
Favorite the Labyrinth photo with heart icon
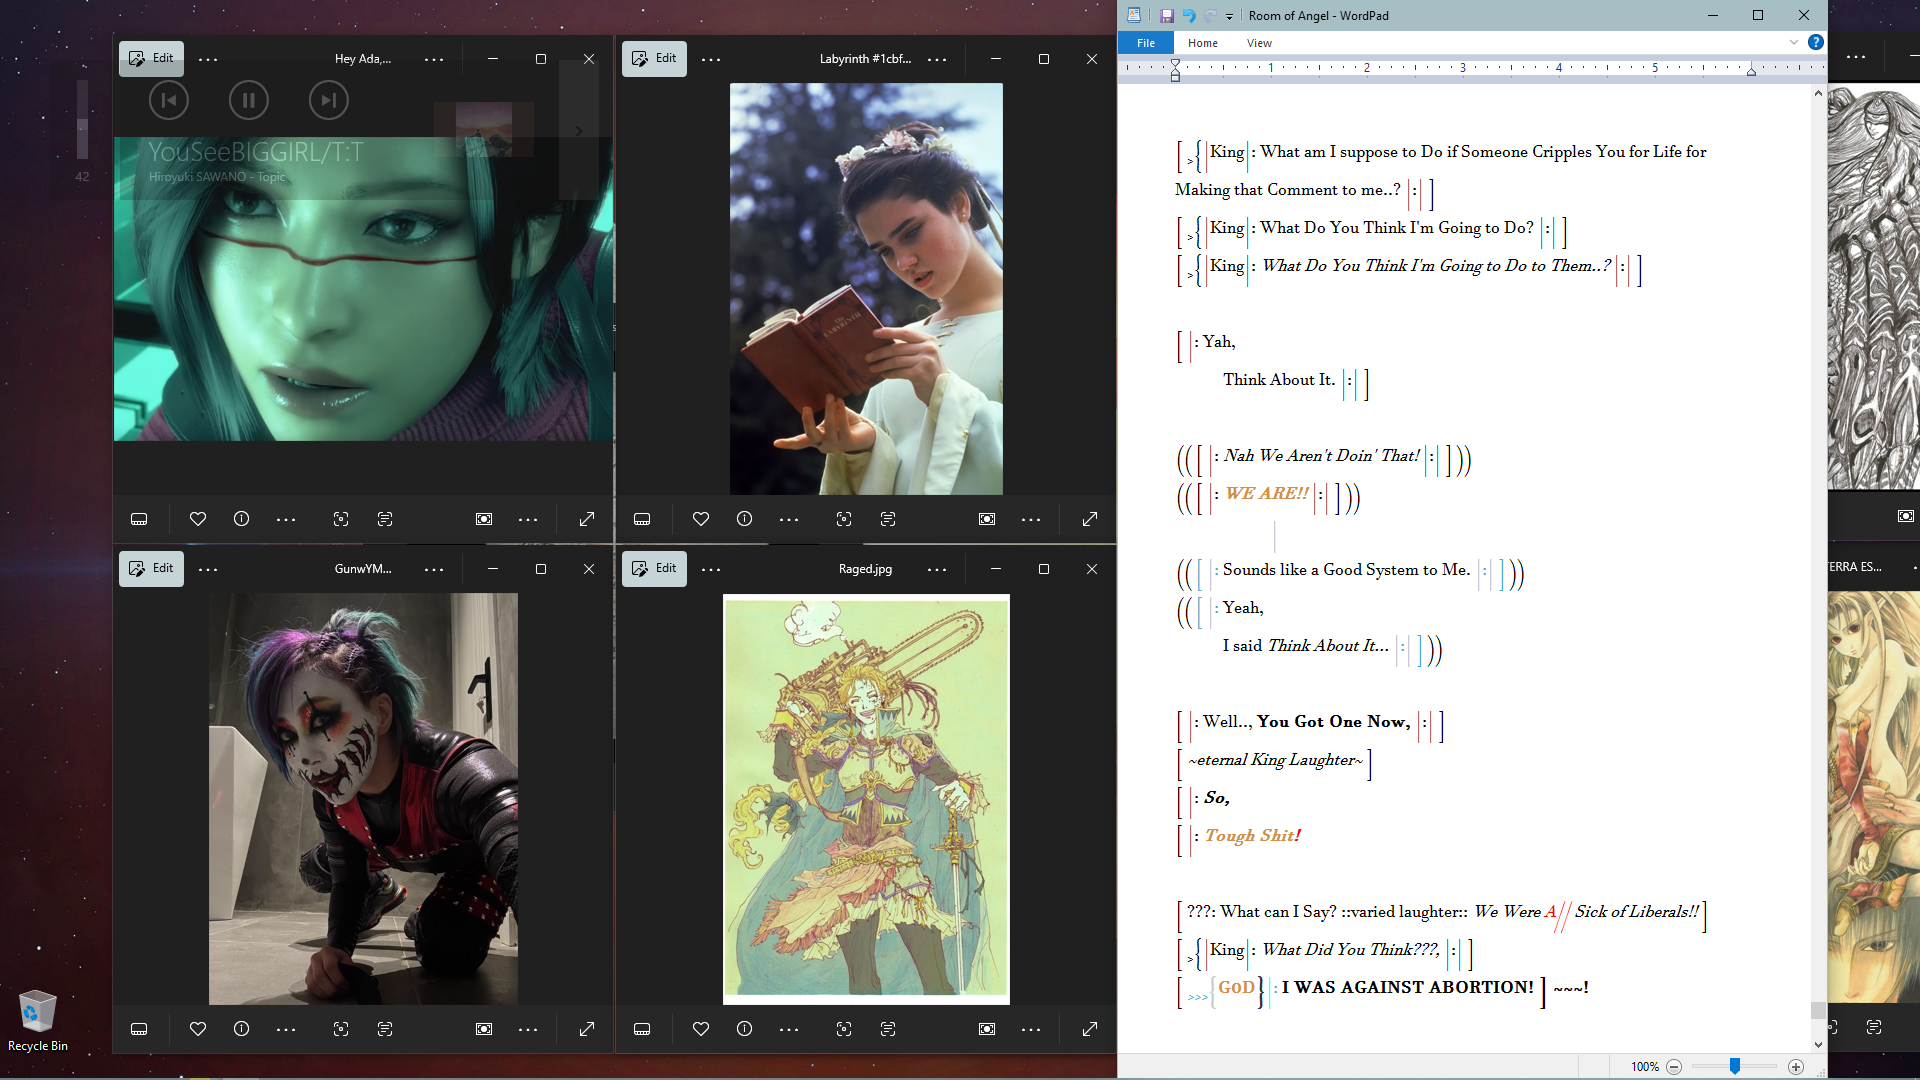(701, 519)
